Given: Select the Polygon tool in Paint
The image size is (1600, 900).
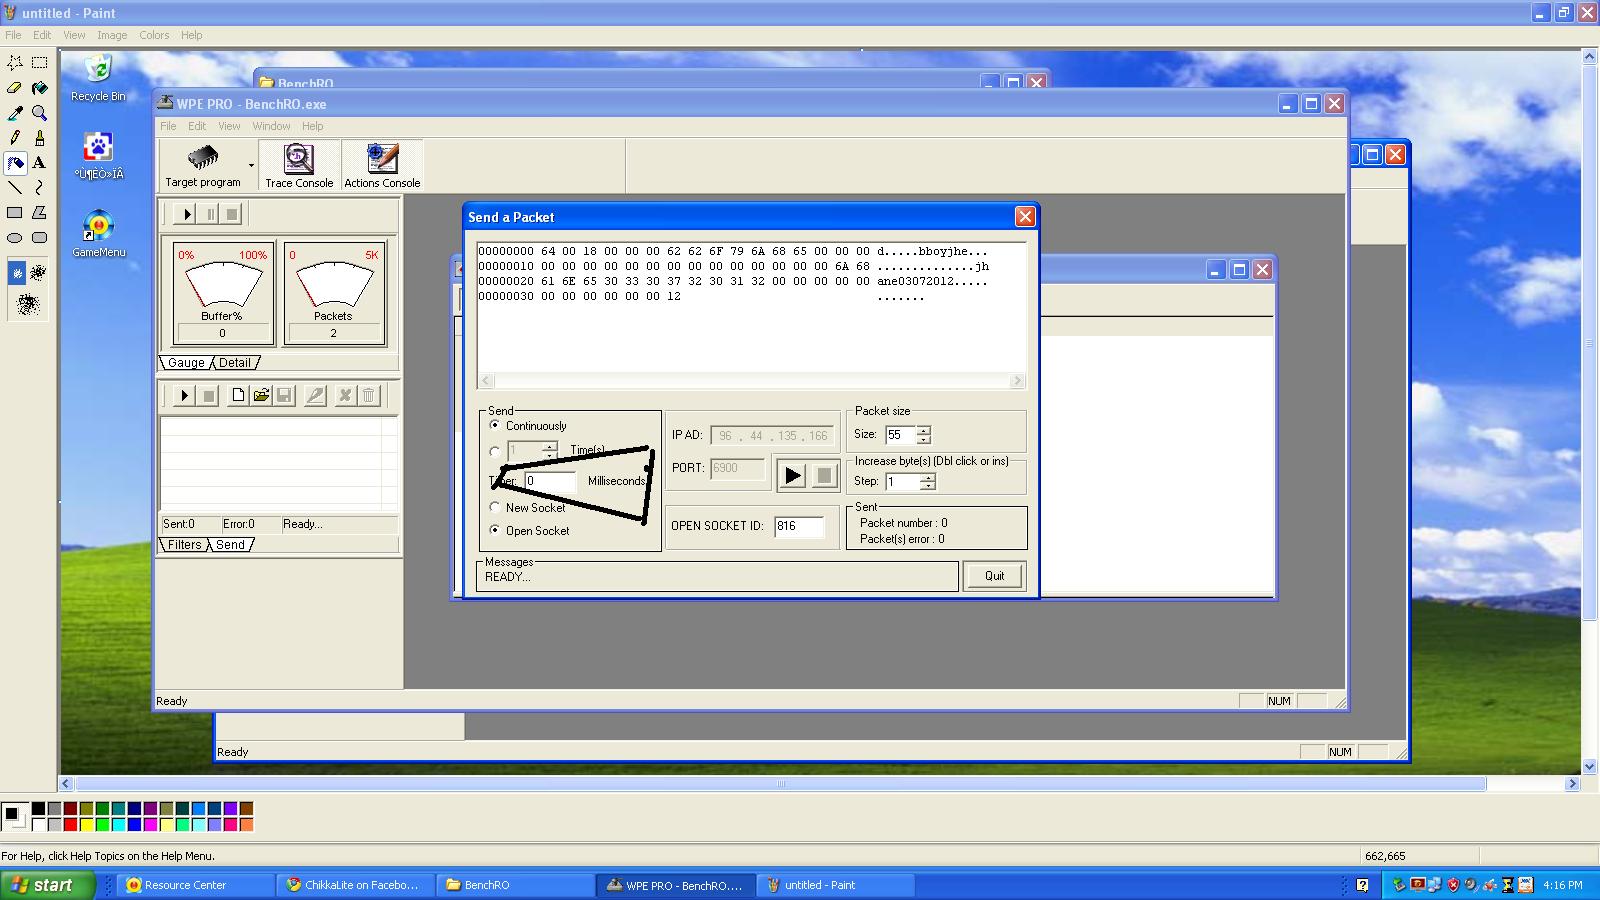Looking at the screenshot, I should click(x=39, y=213).
